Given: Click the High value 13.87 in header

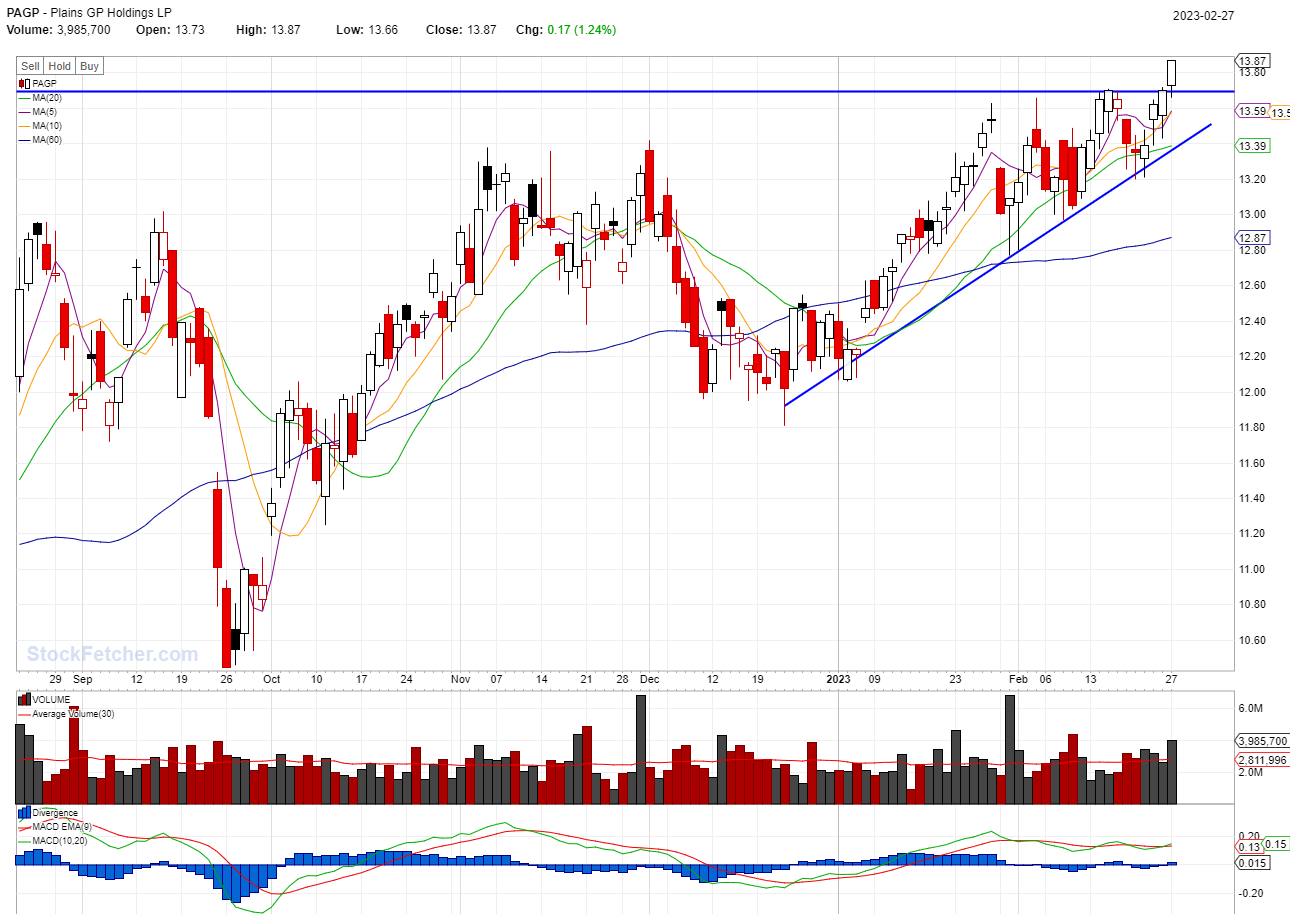Looking at the screenshot, I should click(x=285, y=30).
